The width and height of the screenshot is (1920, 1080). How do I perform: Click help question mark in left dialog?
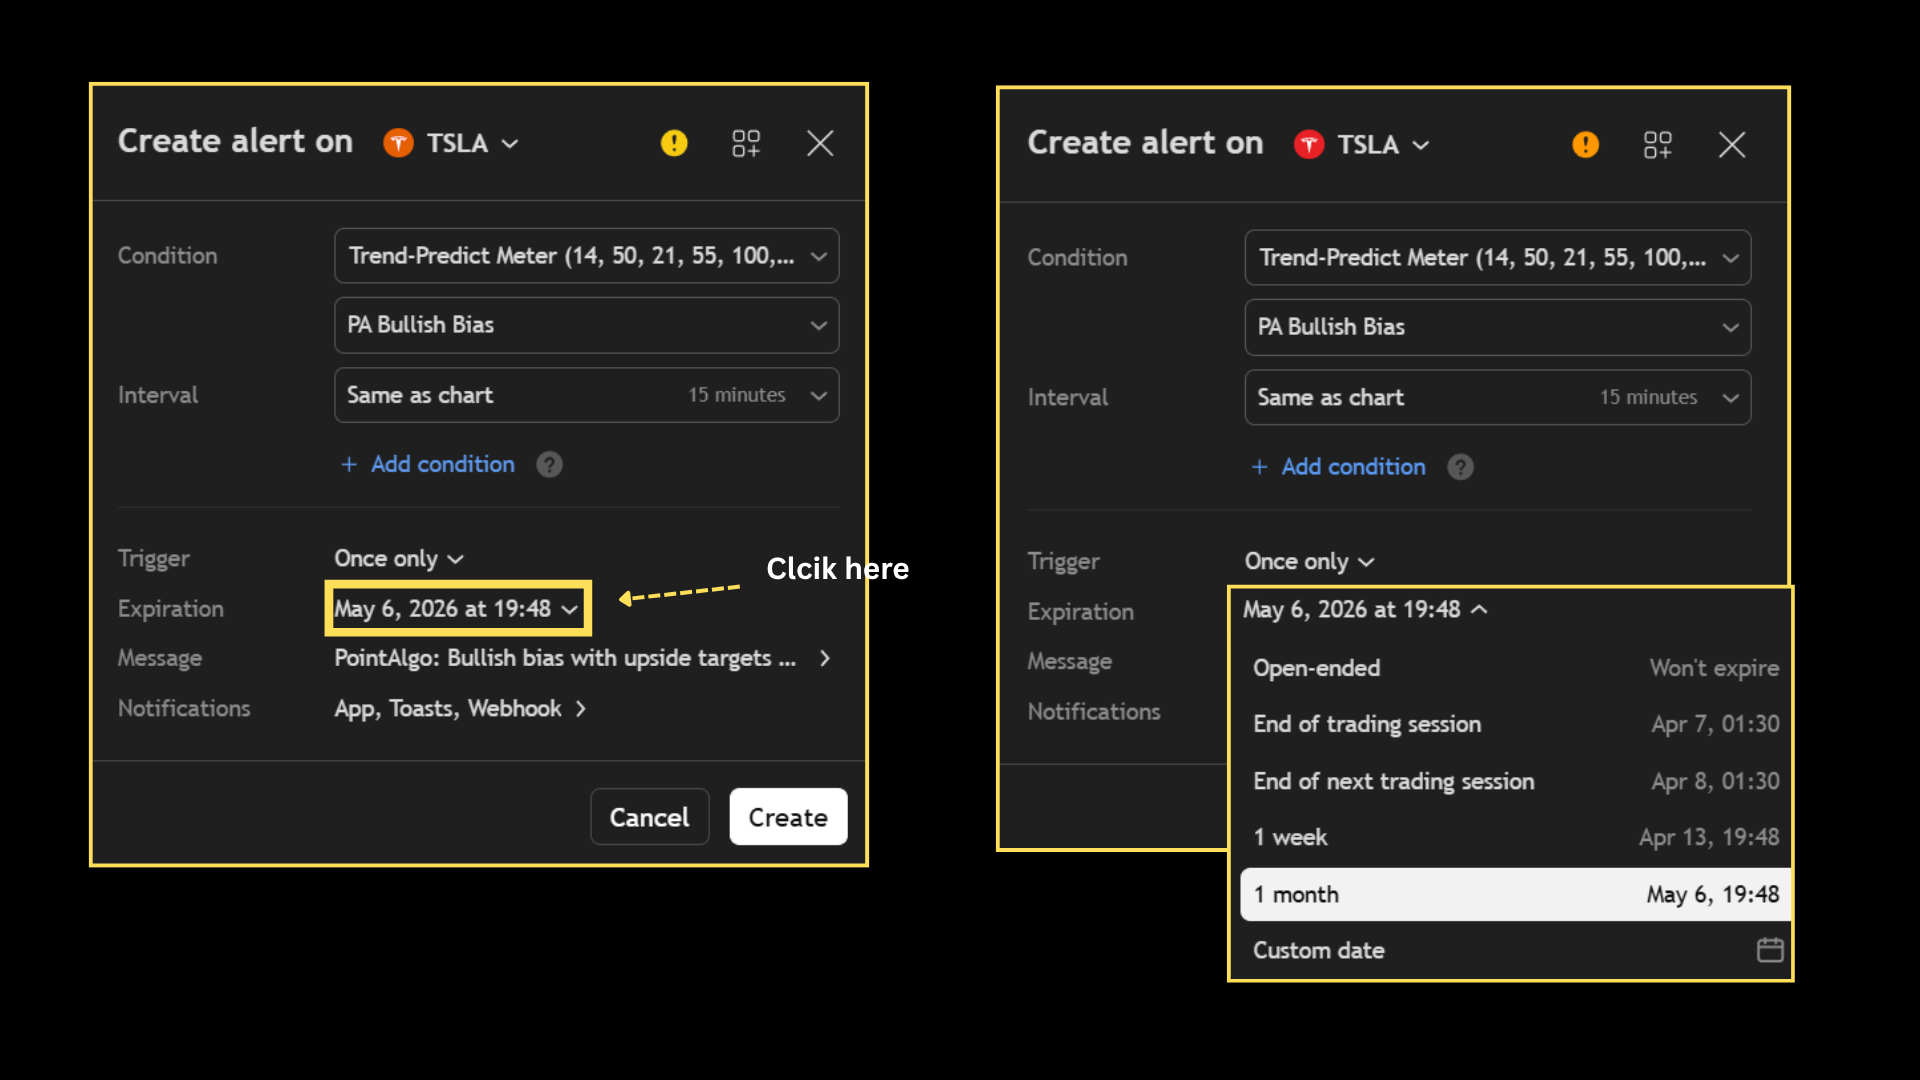coord(549,464)
